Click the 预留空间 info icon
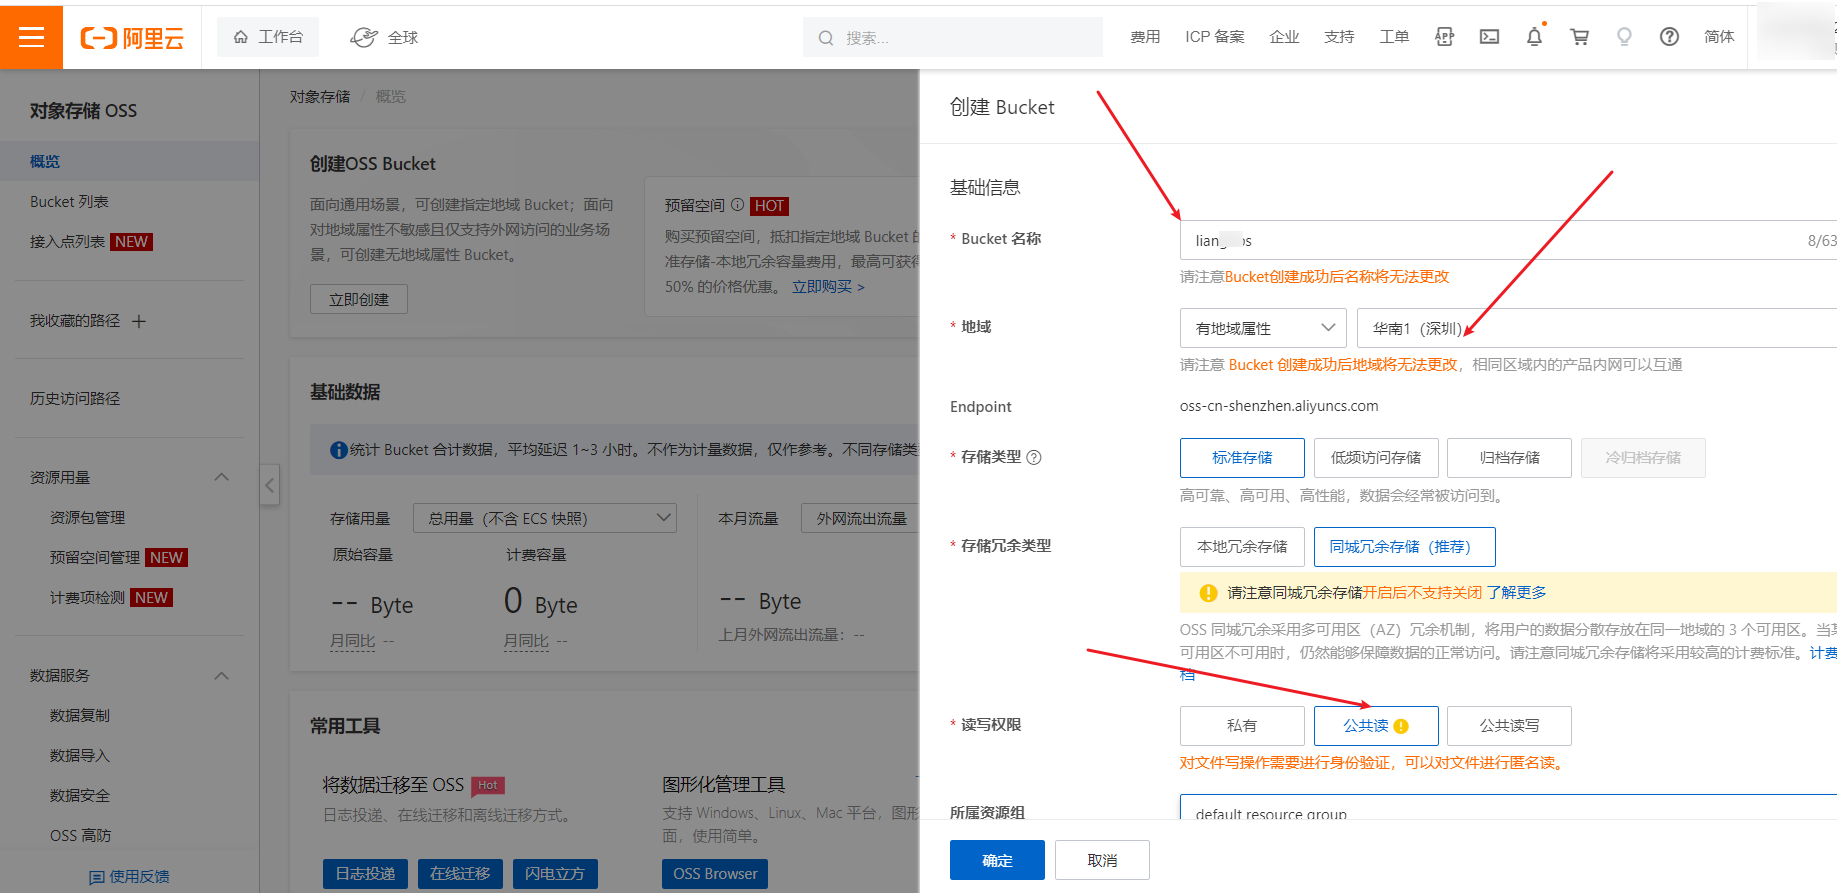Screen dimensions: 1837x893 pos(737,205)
